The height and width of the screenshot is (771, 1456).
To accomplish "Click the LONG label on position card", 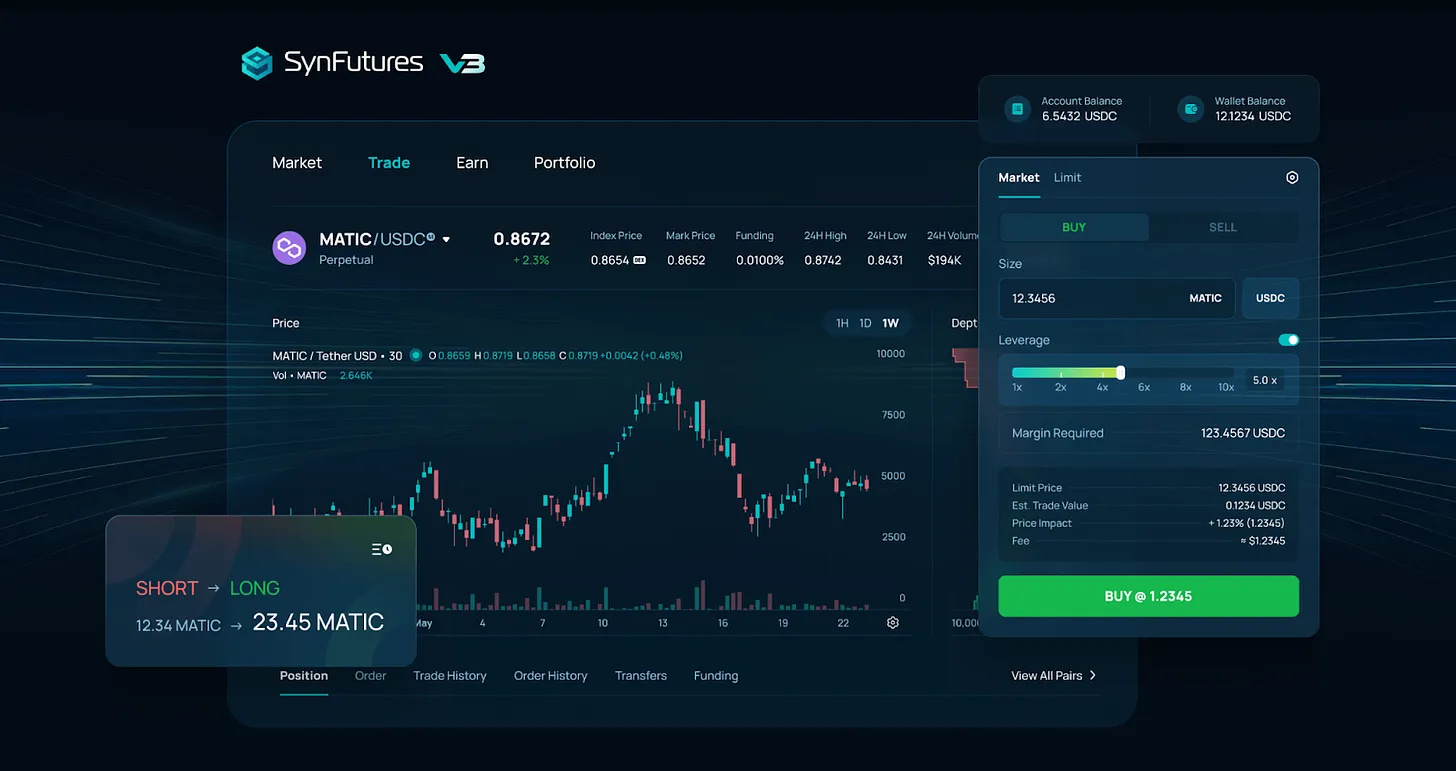I will 255,588.
